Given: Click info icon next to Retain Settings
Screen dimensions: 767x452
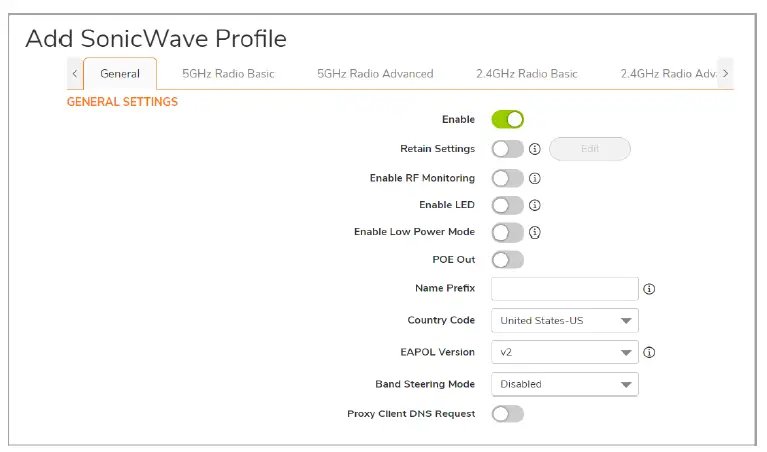Looking at the screenshot, I should click(x=534, y=149).
